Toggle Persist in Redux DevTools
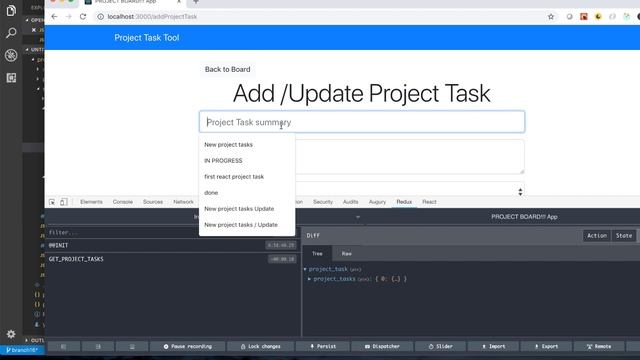Screen dimensions: 640x360 (322, 346)
